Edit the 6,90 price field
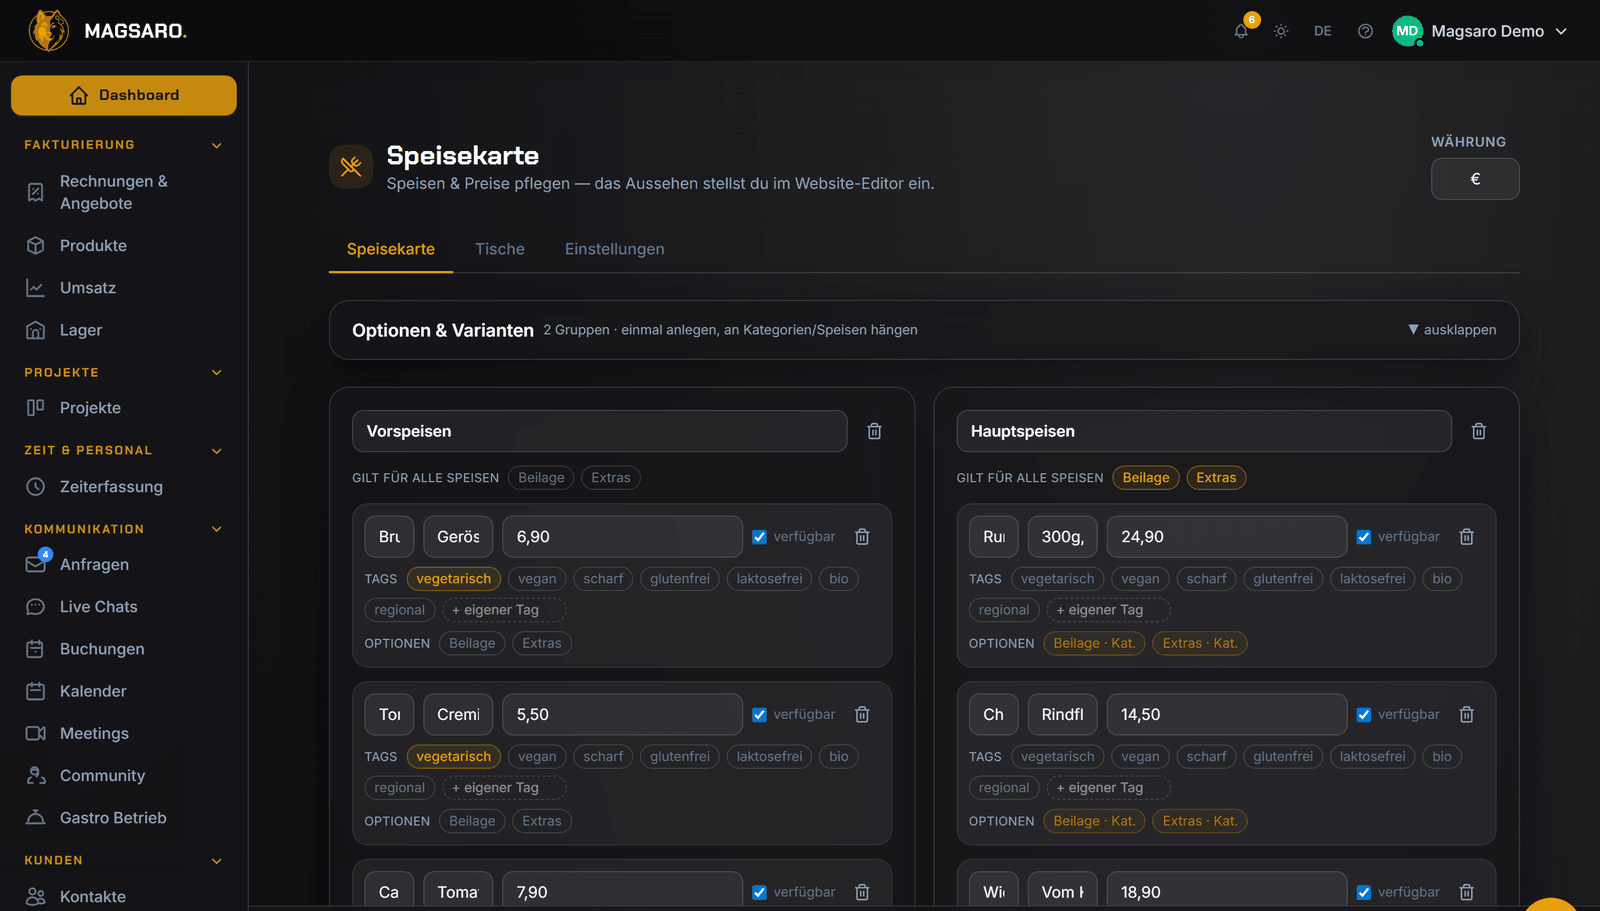1600x911 pixels. click(x=622, y=537)
